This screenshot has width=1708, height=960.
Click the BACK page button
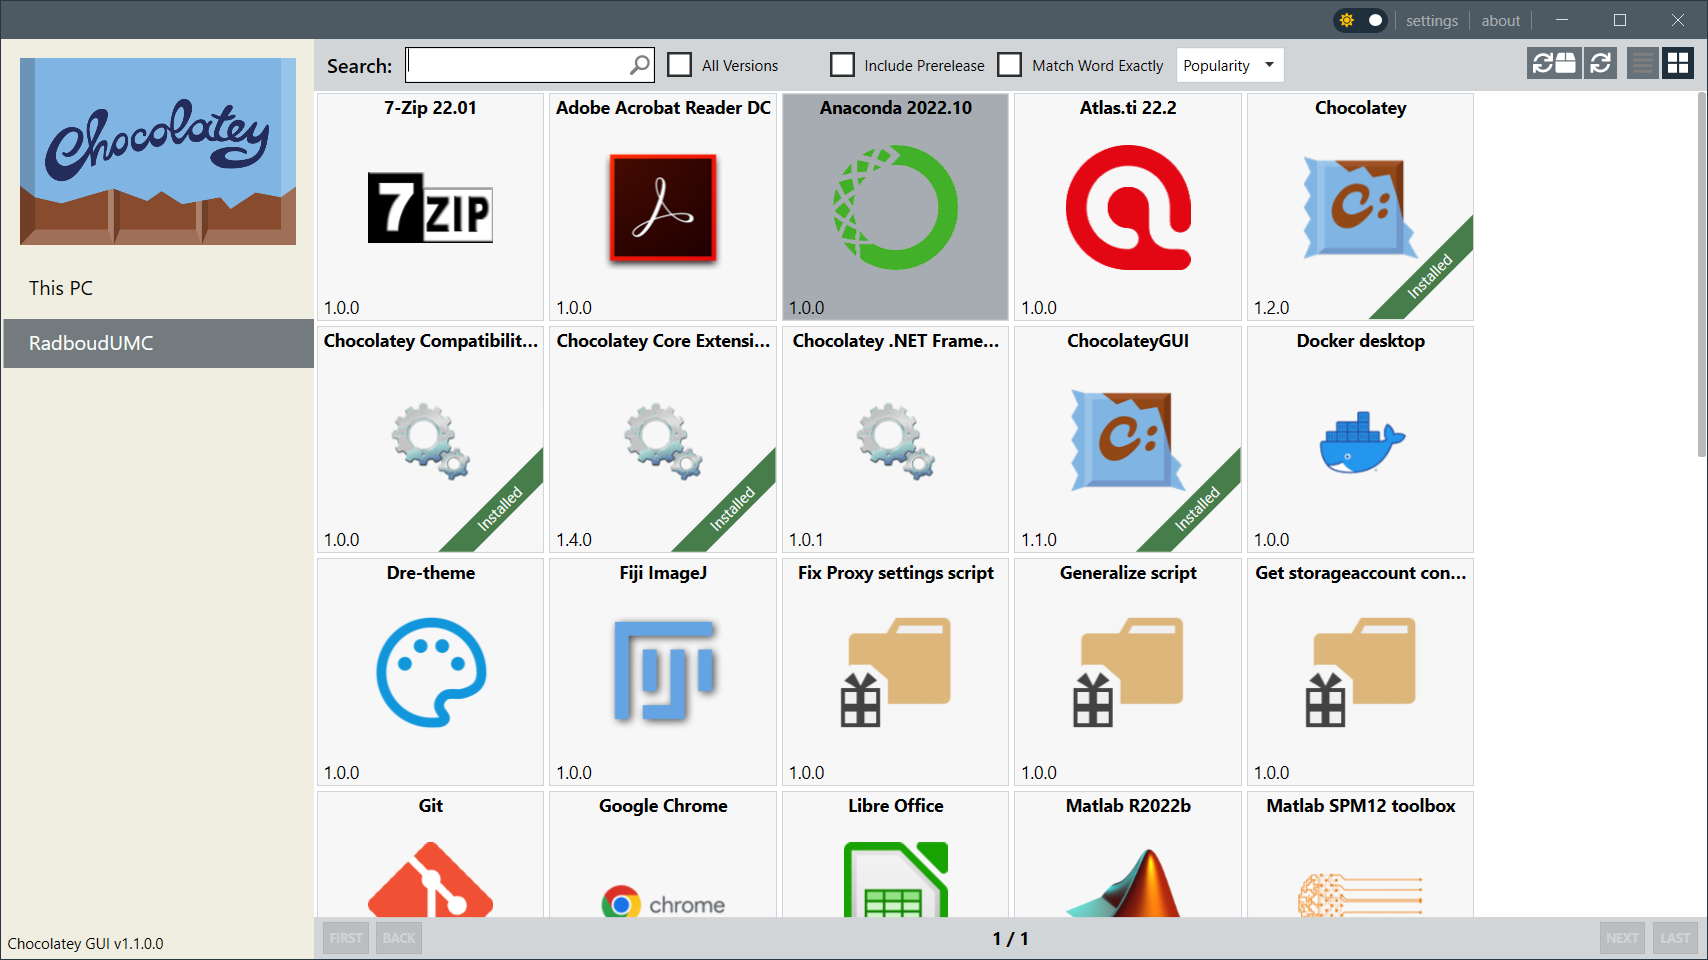click(399, 938)
